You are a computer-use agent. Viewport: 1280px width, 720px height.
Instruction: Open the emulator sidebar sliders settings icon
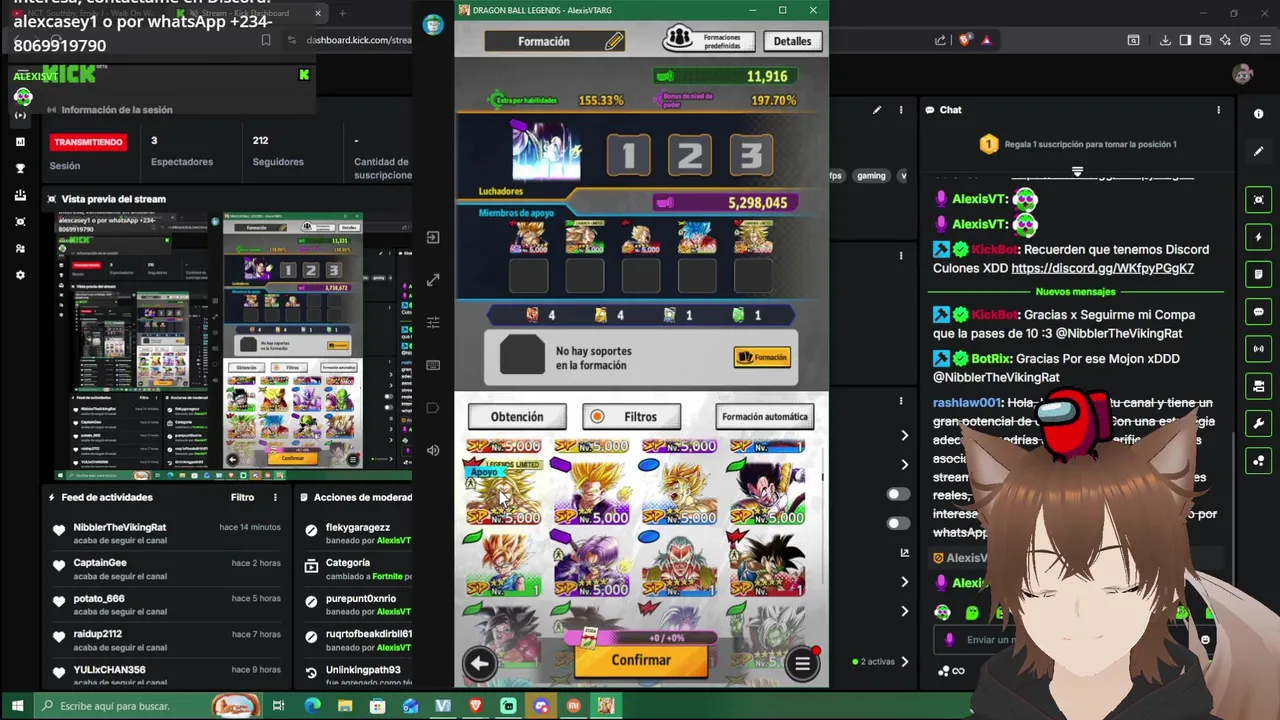[433, 322]
